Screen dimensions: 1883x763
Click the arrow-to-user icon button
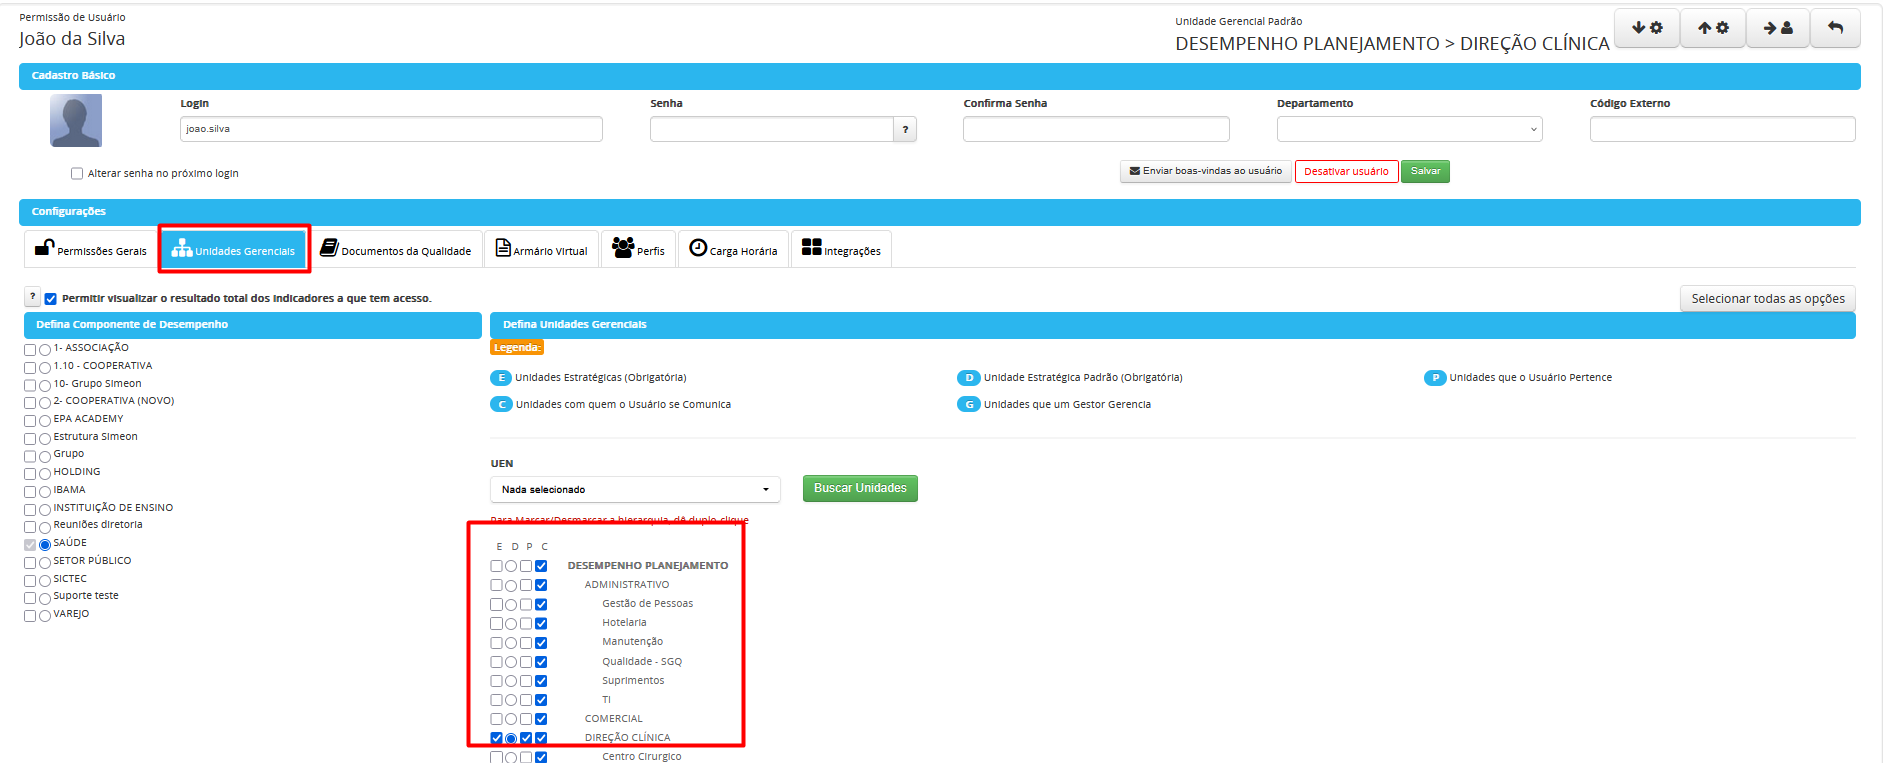(x=1777, y=28)
